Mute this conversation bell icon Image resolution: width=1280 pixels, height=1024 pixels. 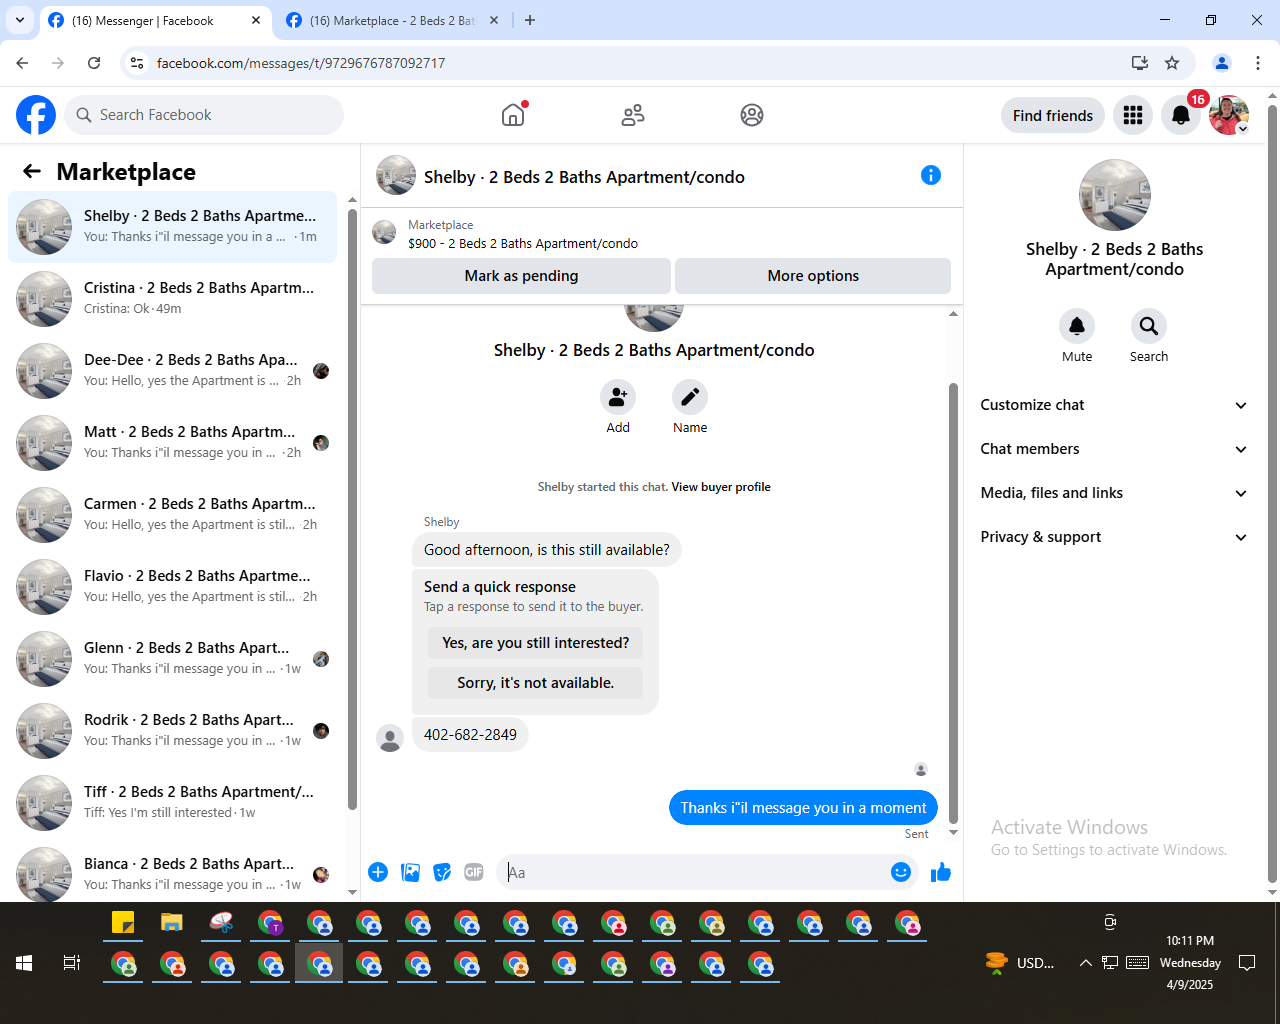1077,326
